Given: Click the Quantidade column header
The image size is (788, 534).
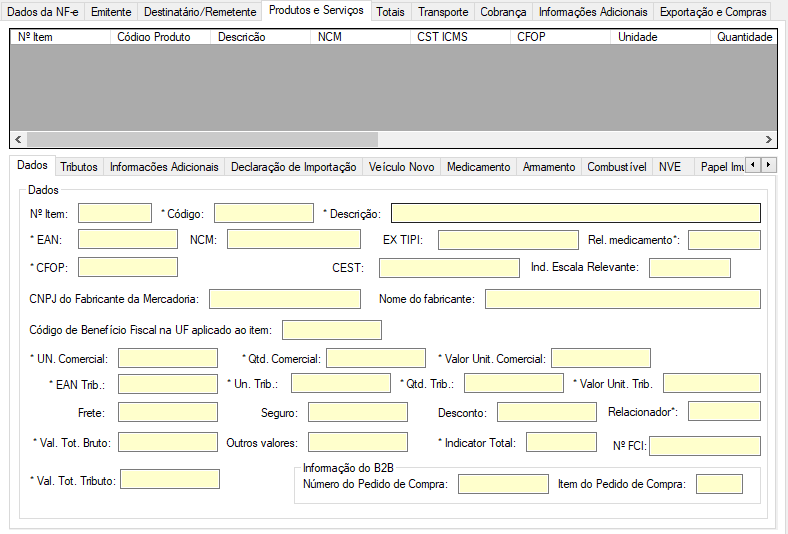Looking at the screenshot, I should click(x=744, y=37).
